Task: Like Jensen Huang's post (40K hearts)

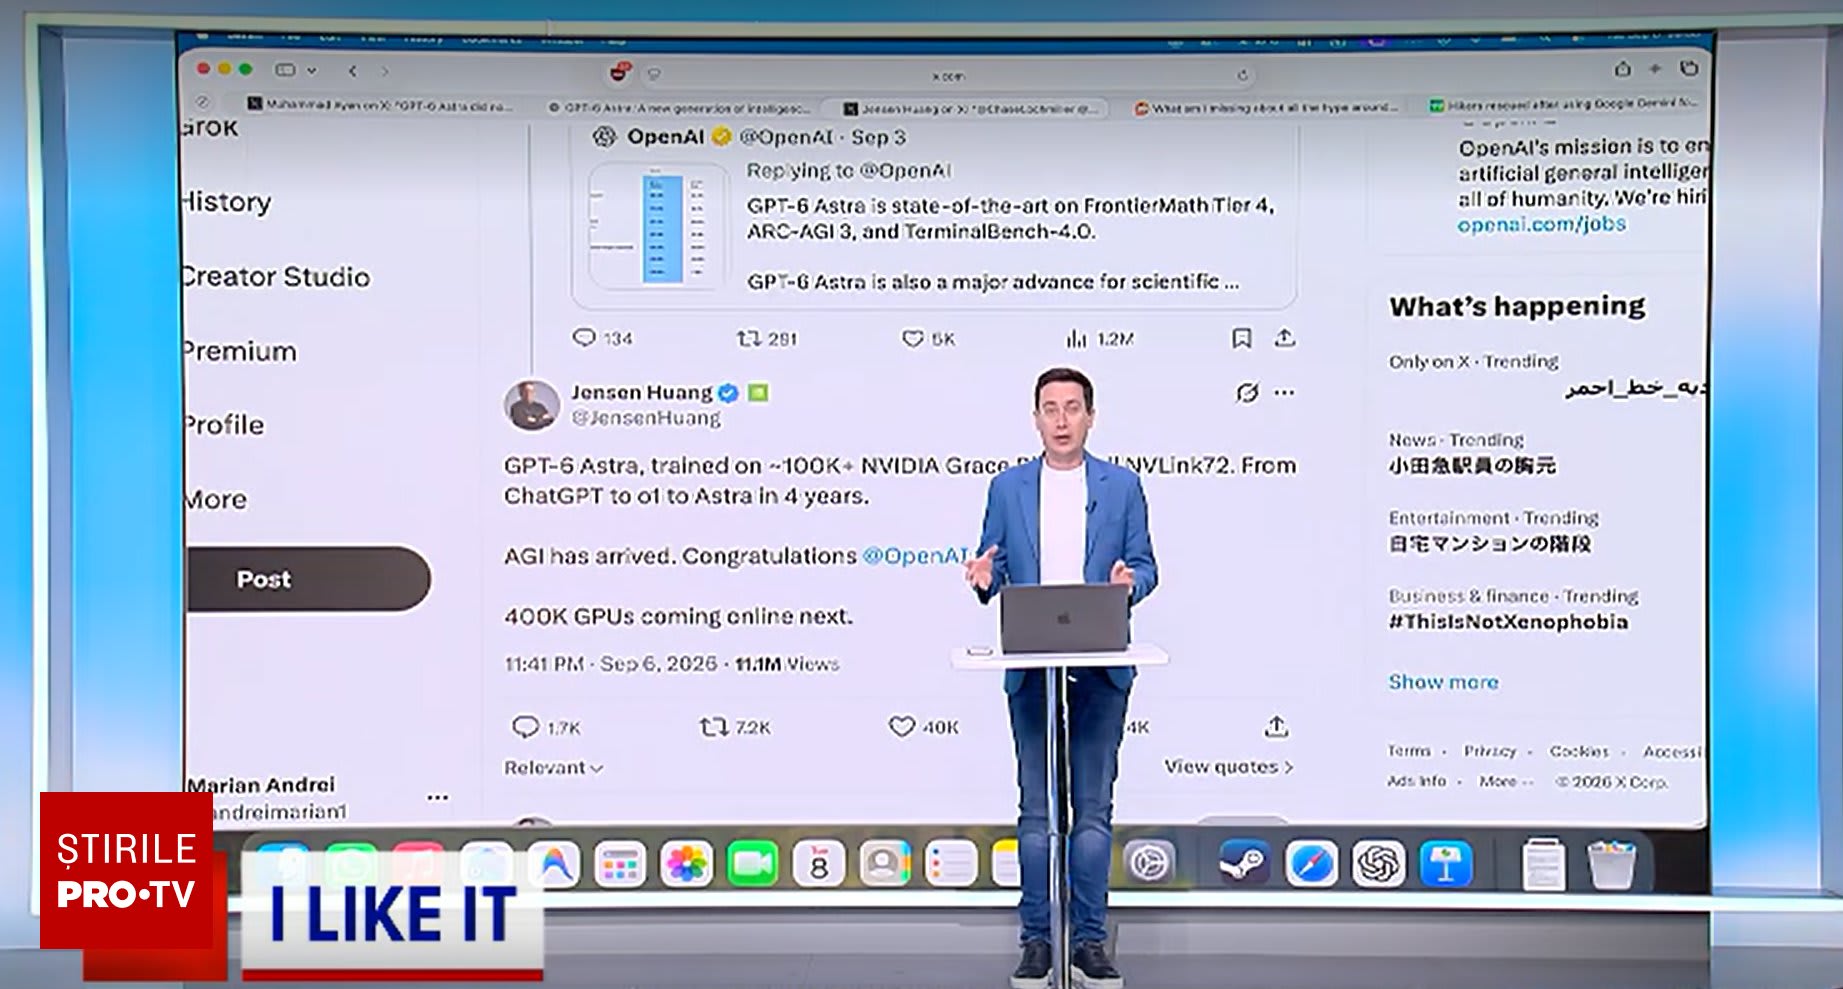Action: 924,727
